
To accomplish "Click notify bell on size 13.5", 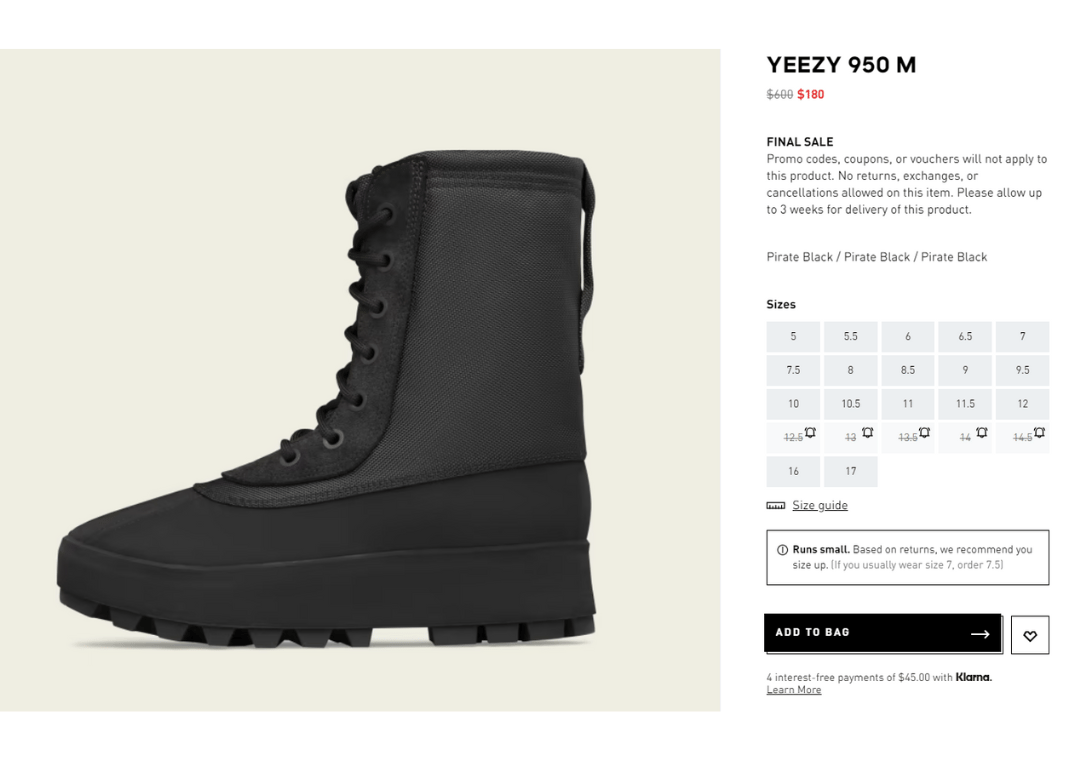I will click(924, 433).
